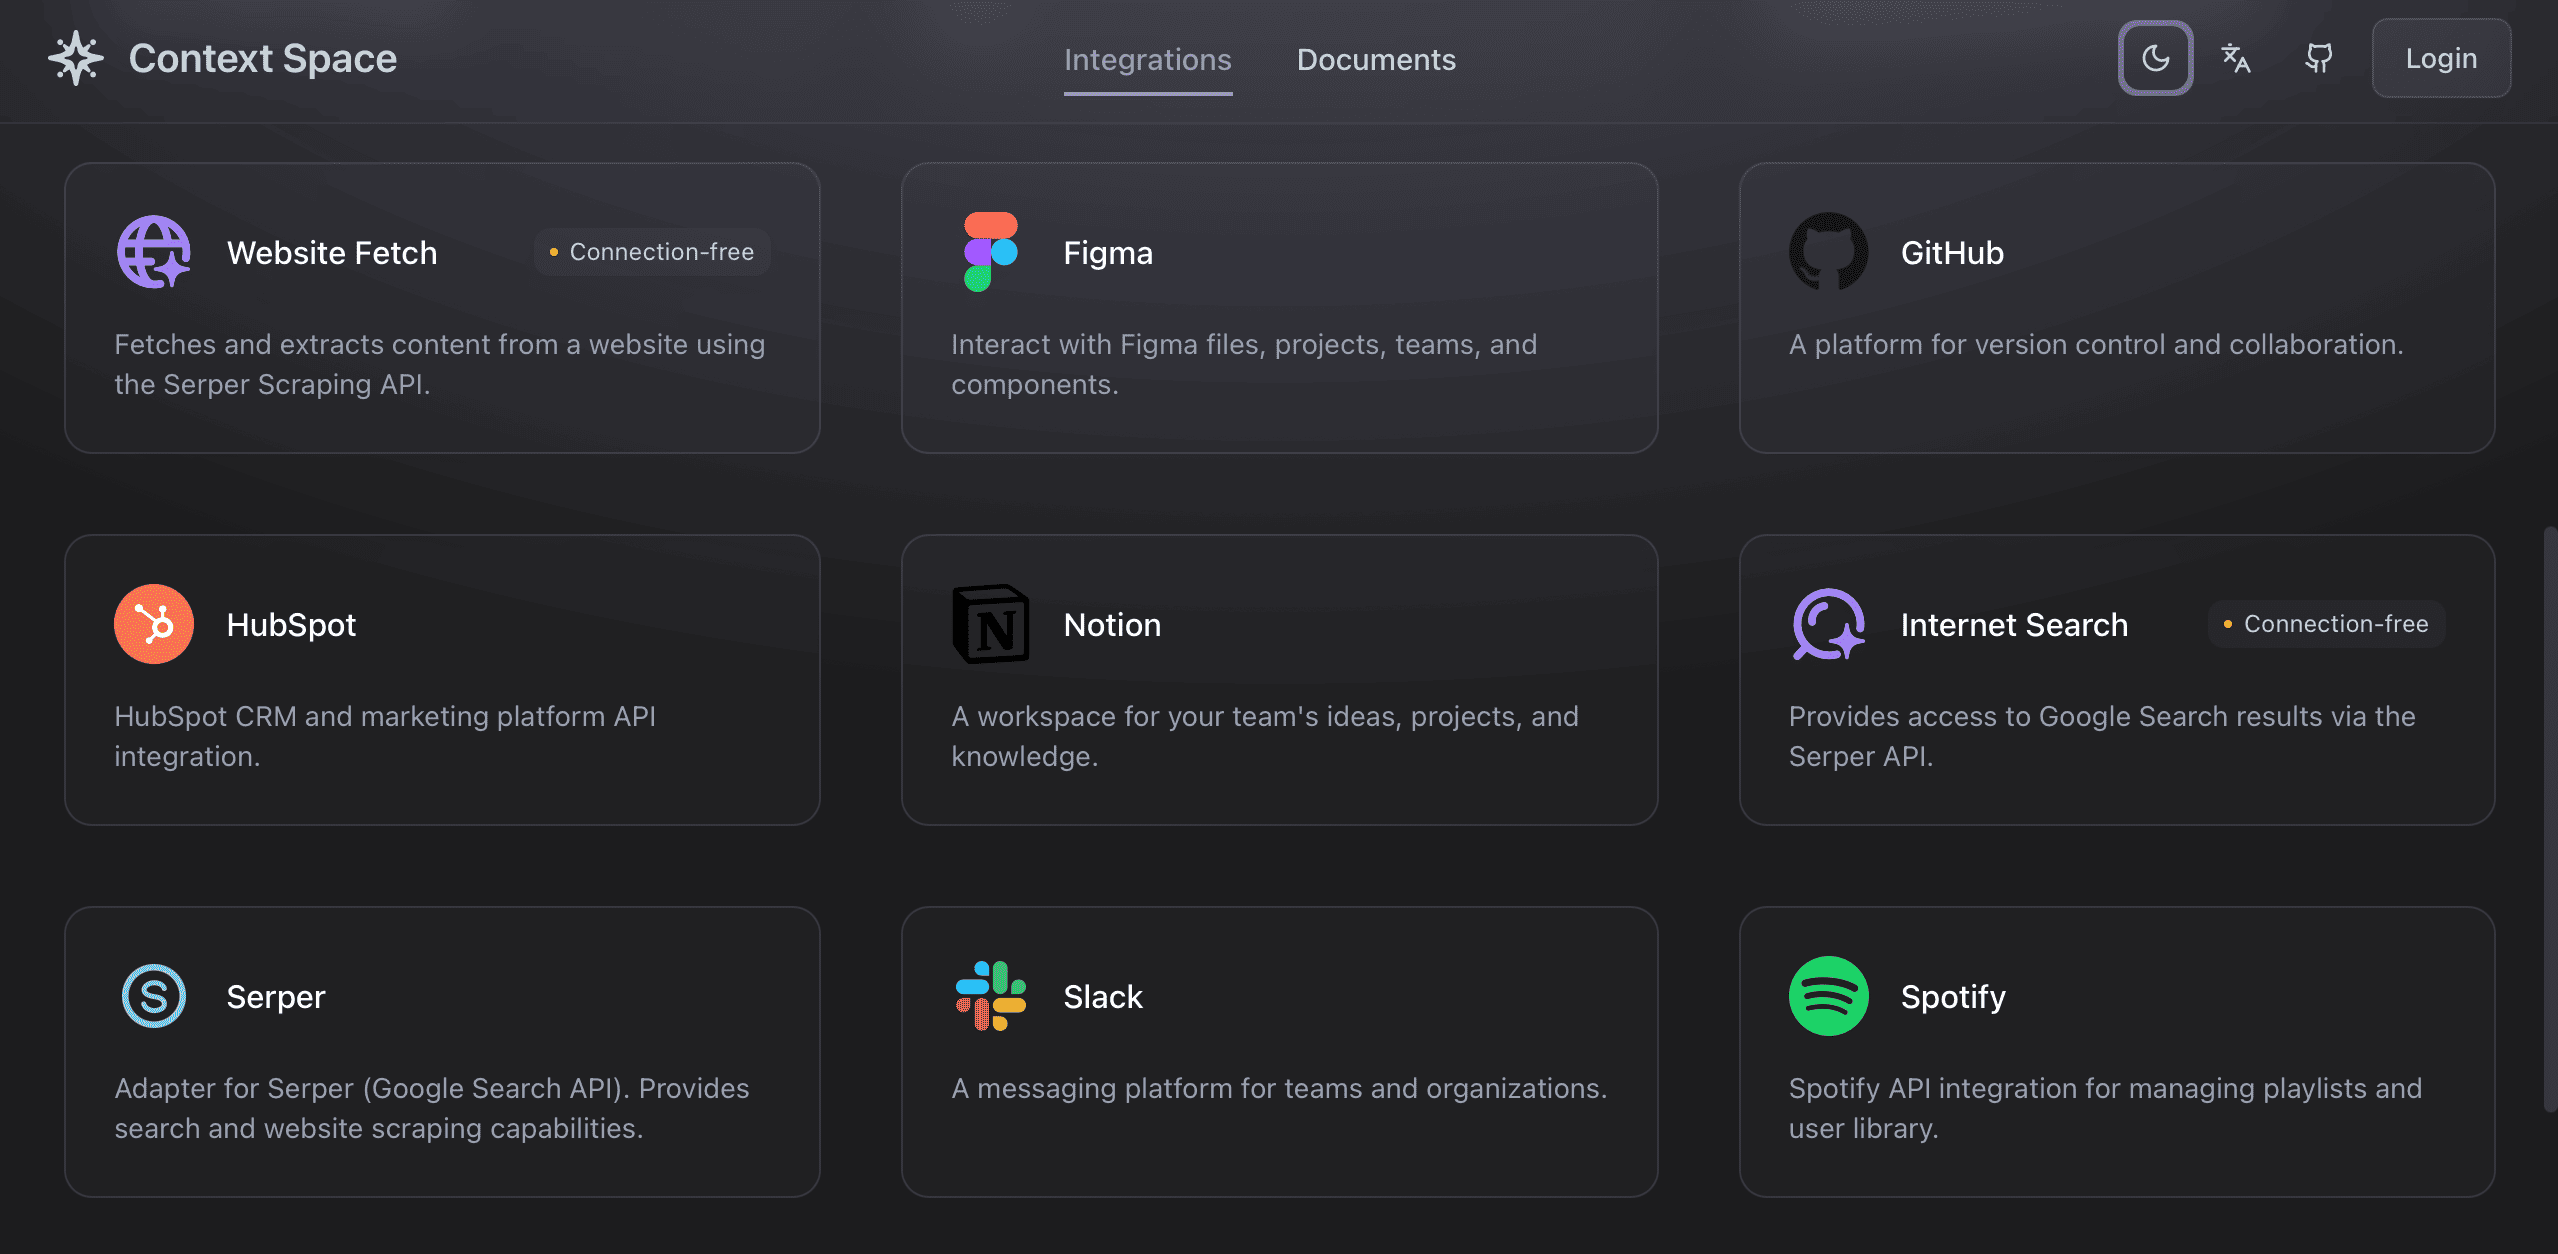Click 'A platform for version control' text

(2095, 344)
